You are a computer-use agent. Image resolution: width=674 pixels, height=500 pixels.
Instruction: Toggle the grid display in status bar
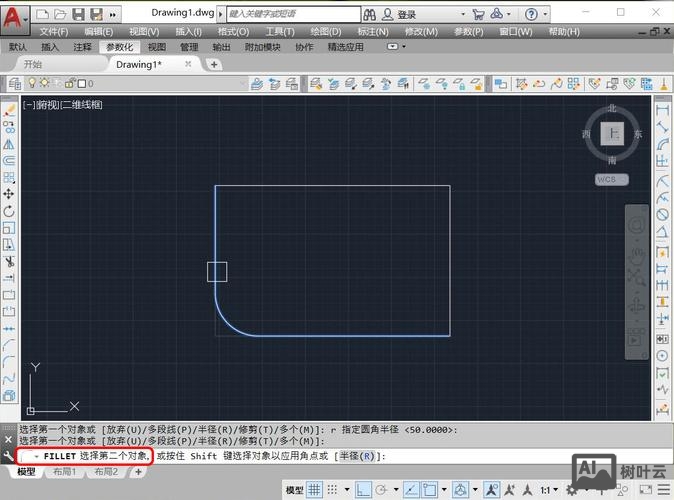(315, 490)
